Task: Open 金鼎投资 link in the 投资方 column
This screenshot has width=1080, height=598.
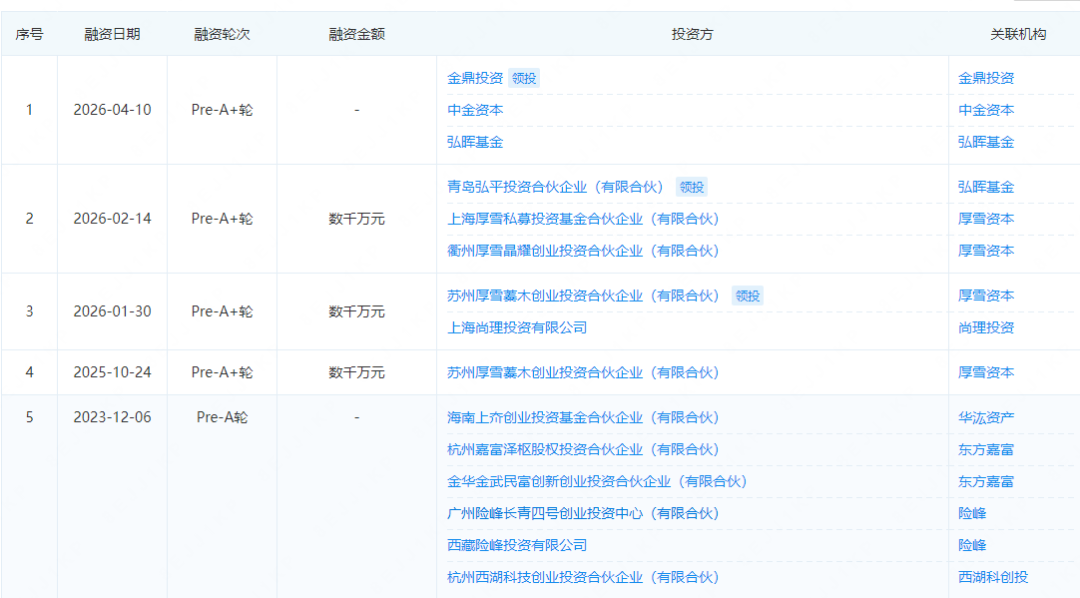Action: pos(475,78)
